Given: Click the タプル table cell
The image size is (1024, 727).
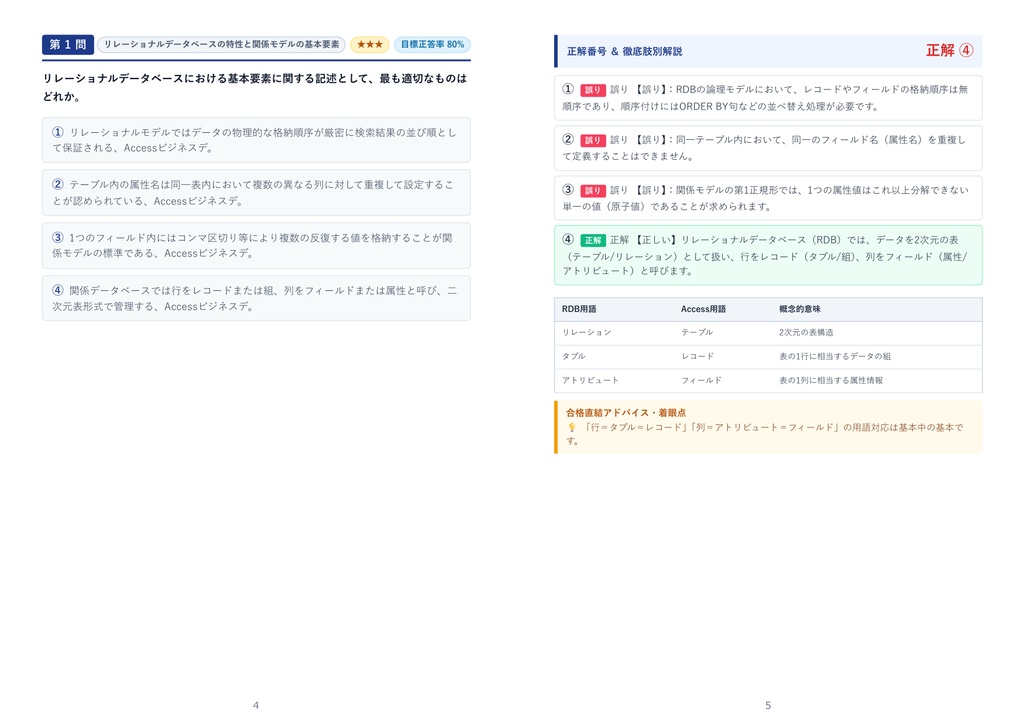Looking at the screenshot, I should (x=573, y=357).
